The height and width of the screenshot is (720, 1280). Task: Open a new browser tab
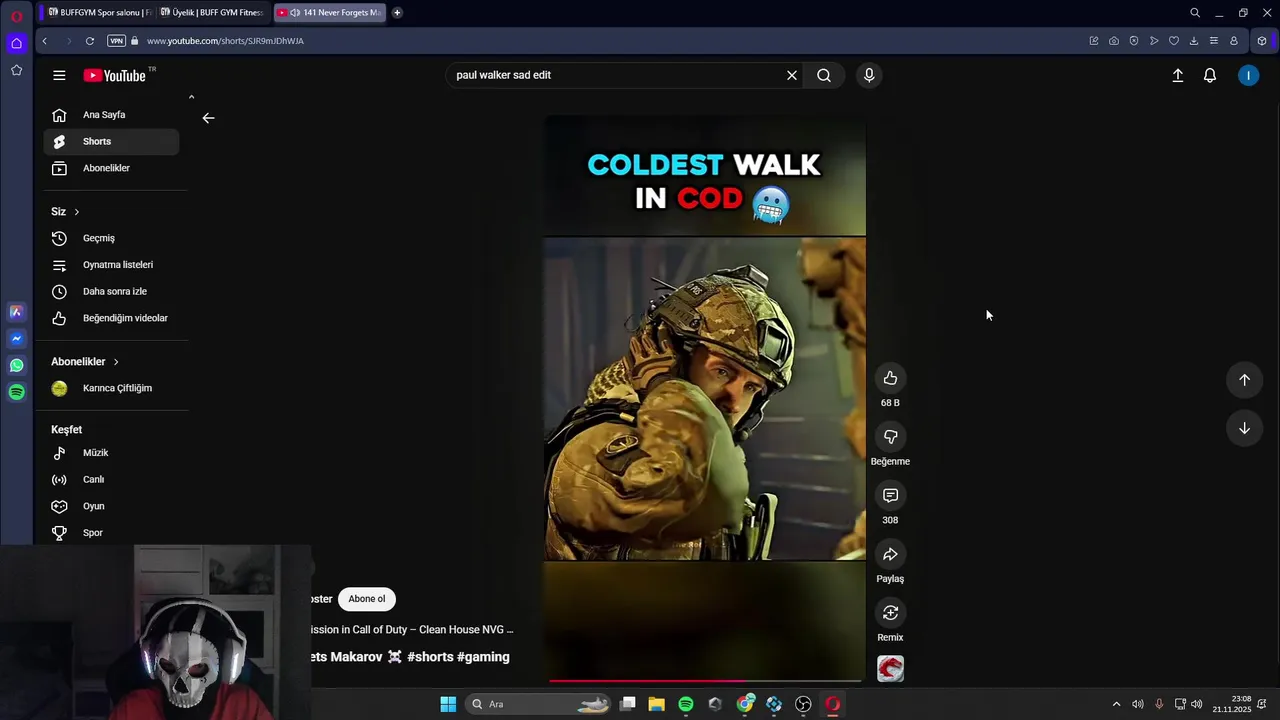click(x=397, y=12)
